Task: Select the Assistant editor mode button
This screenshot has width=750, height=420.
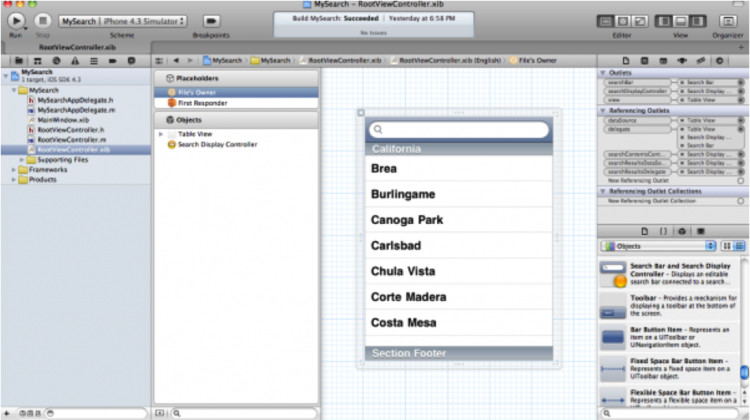Action: tap(623, 22)
